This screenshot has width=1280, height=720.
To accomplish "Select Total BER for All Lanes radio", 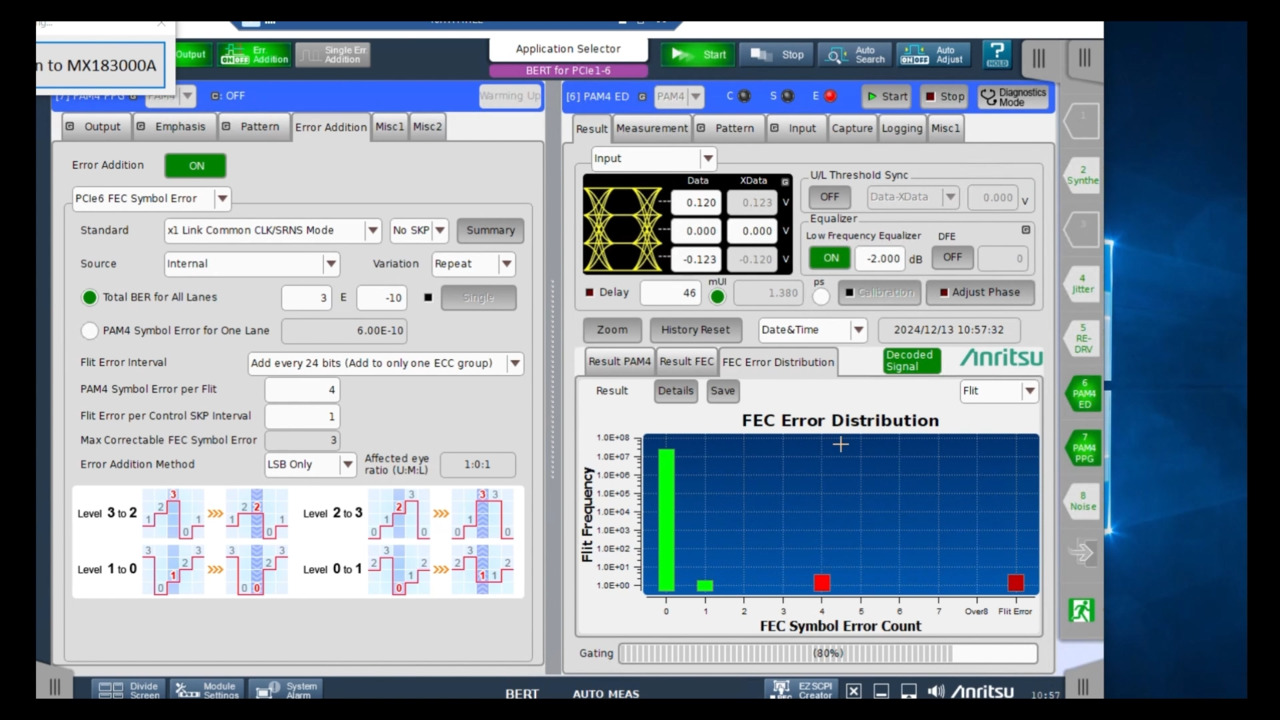I will (x=90, y=297).
